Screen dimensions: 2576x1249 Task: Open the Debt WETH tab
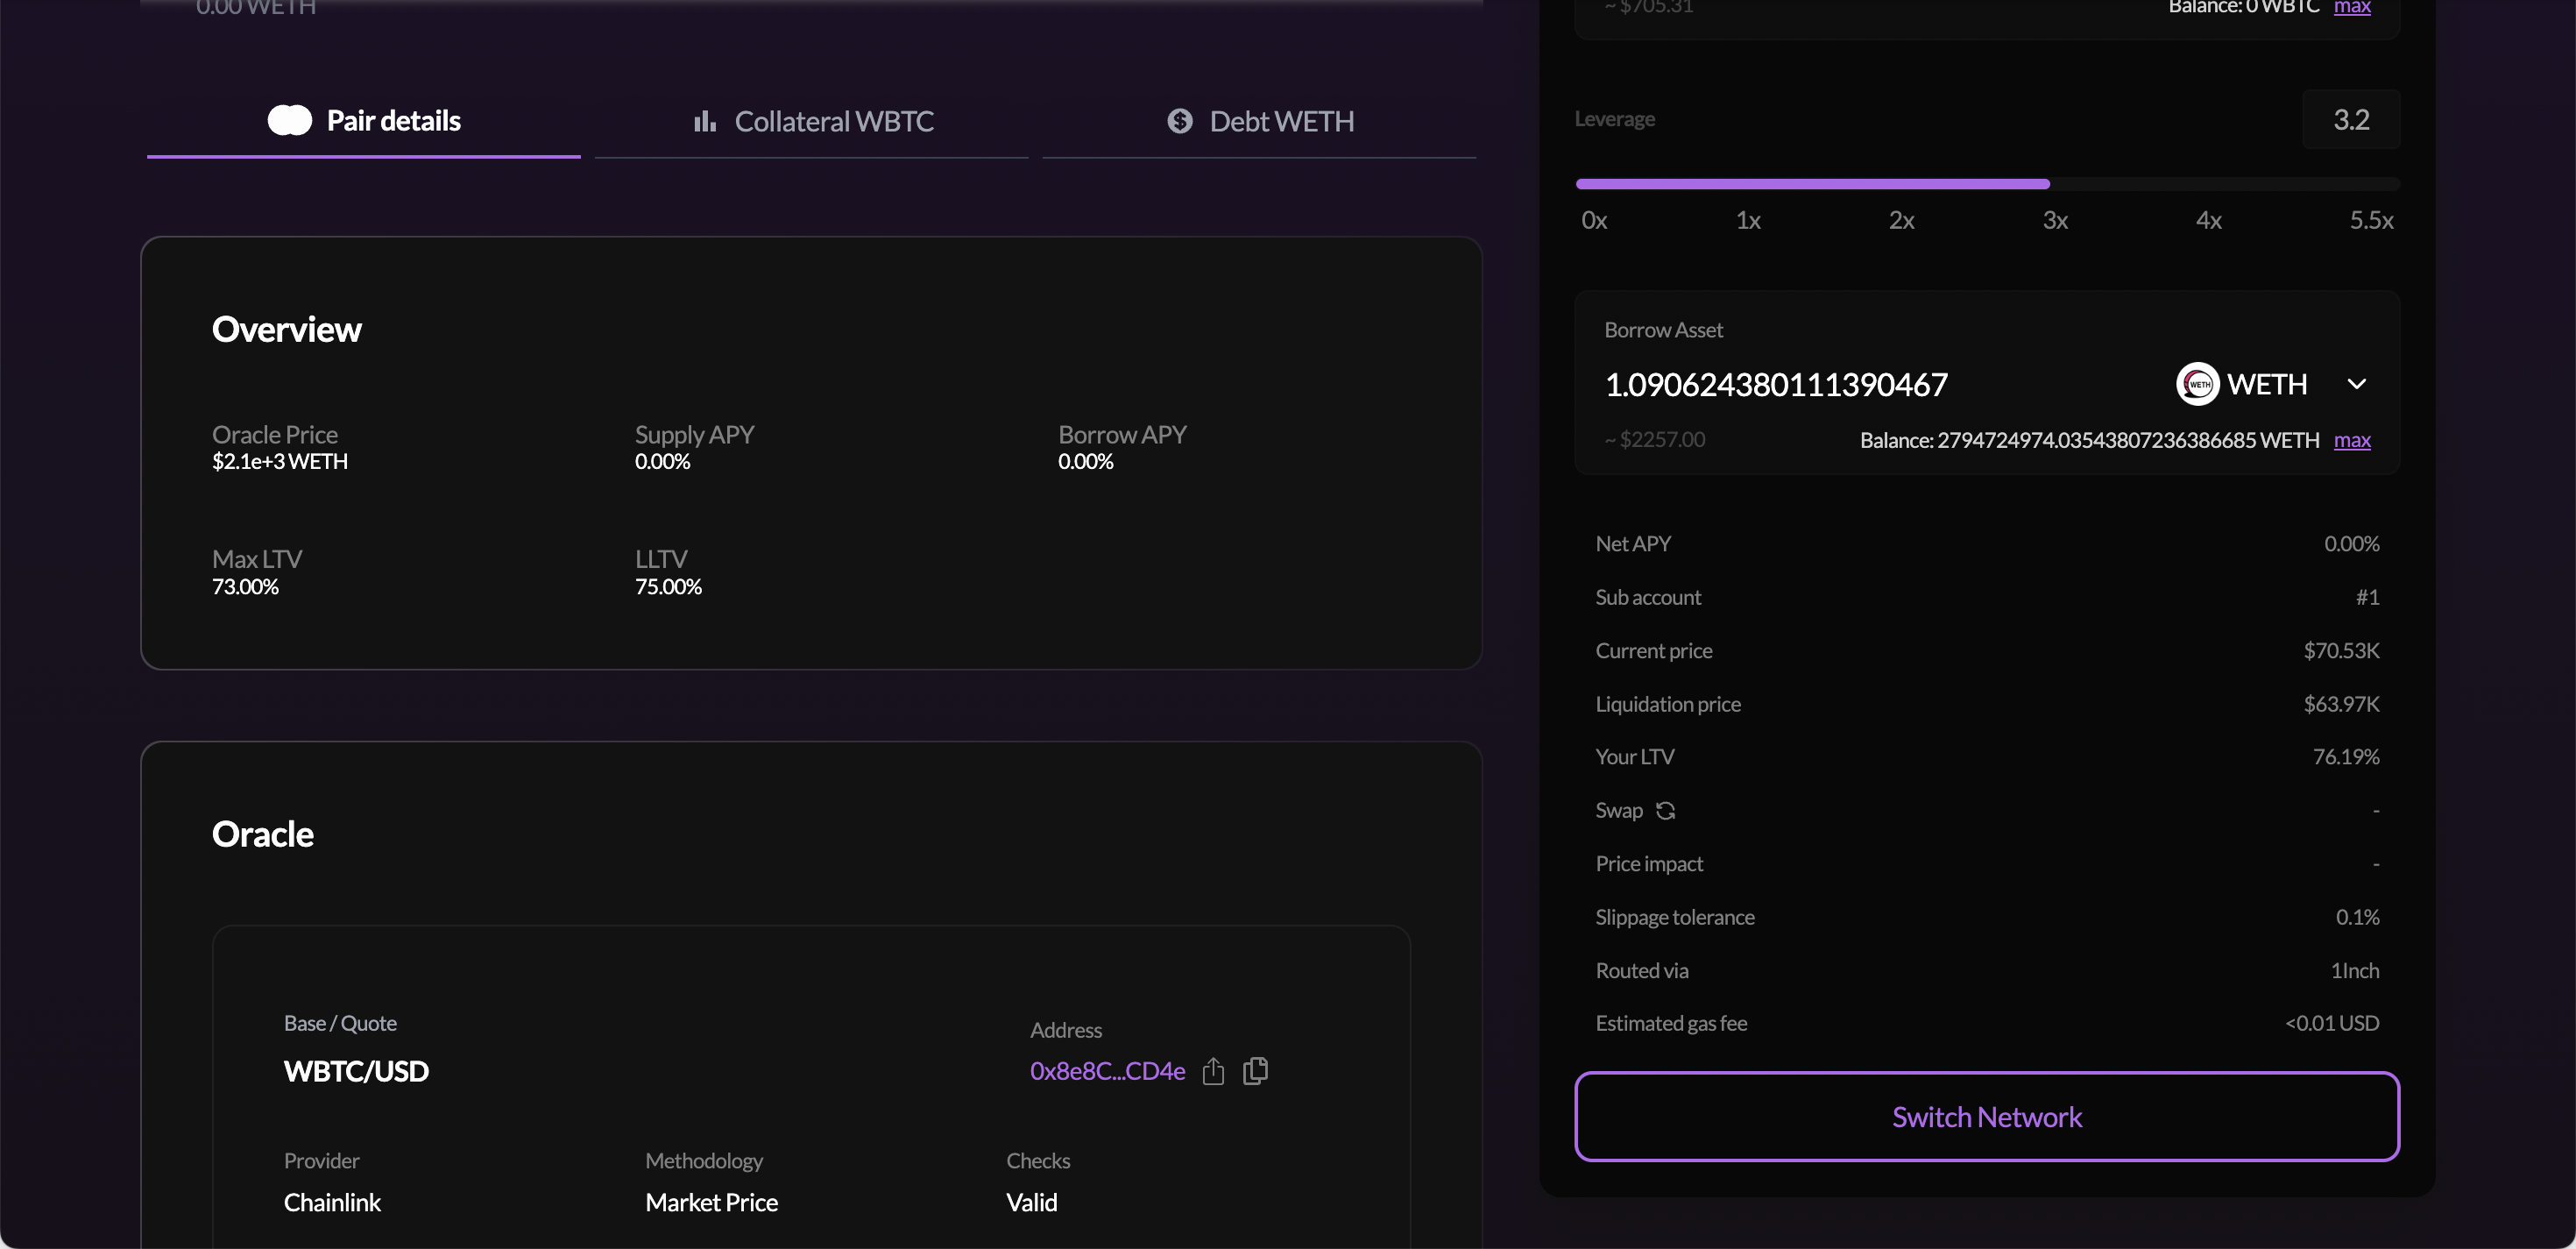[1281, 120]
